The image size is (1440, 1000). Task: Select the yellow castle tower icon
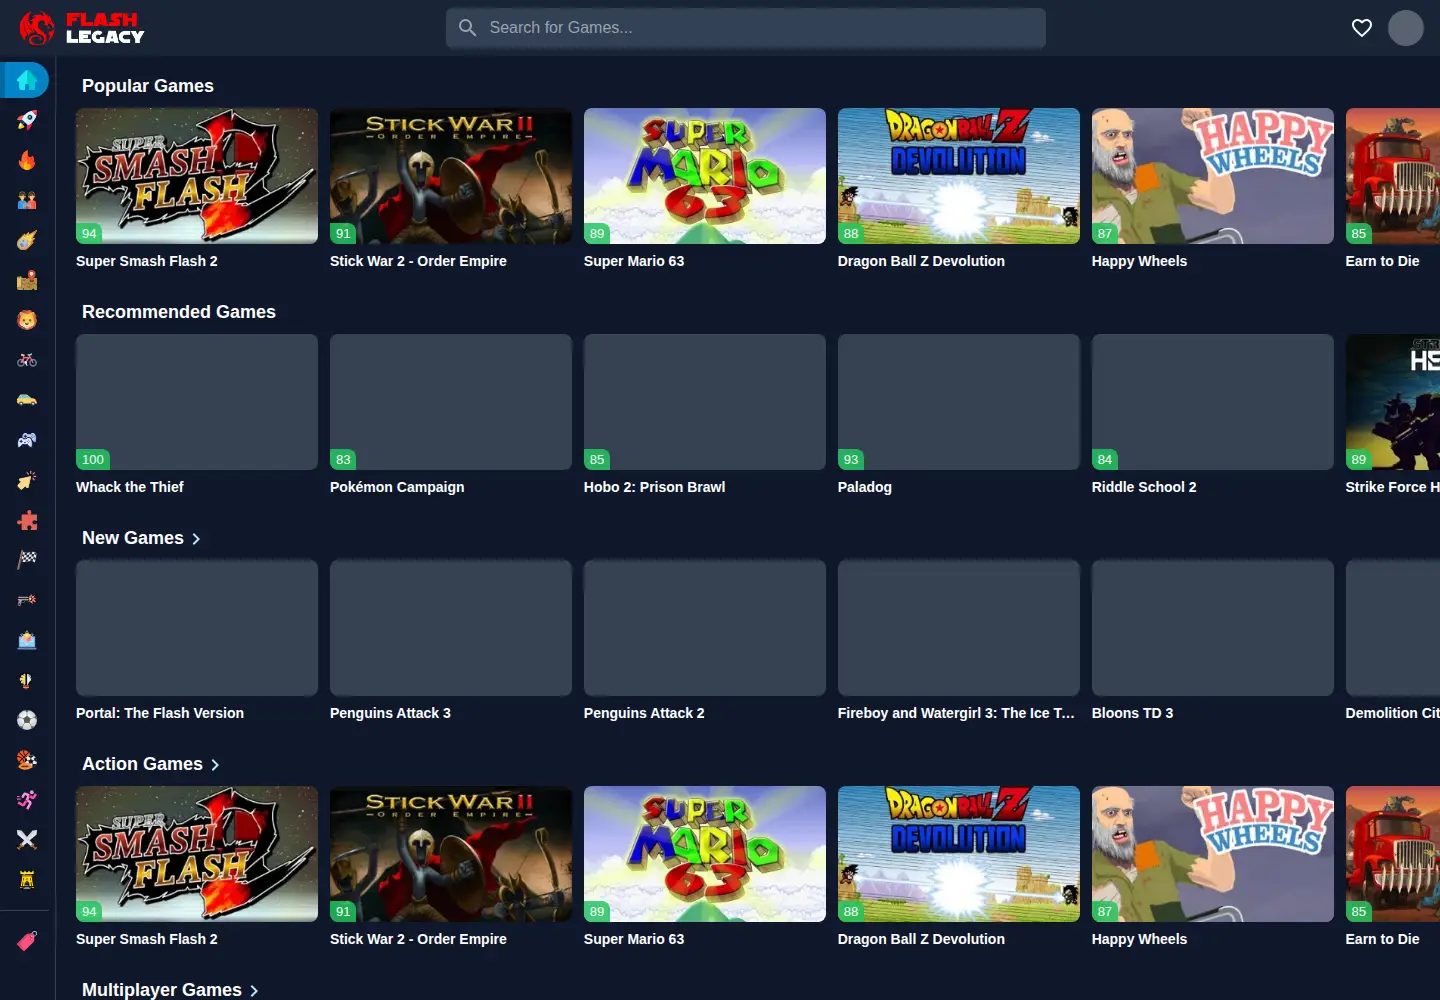(x=27, y=880)
